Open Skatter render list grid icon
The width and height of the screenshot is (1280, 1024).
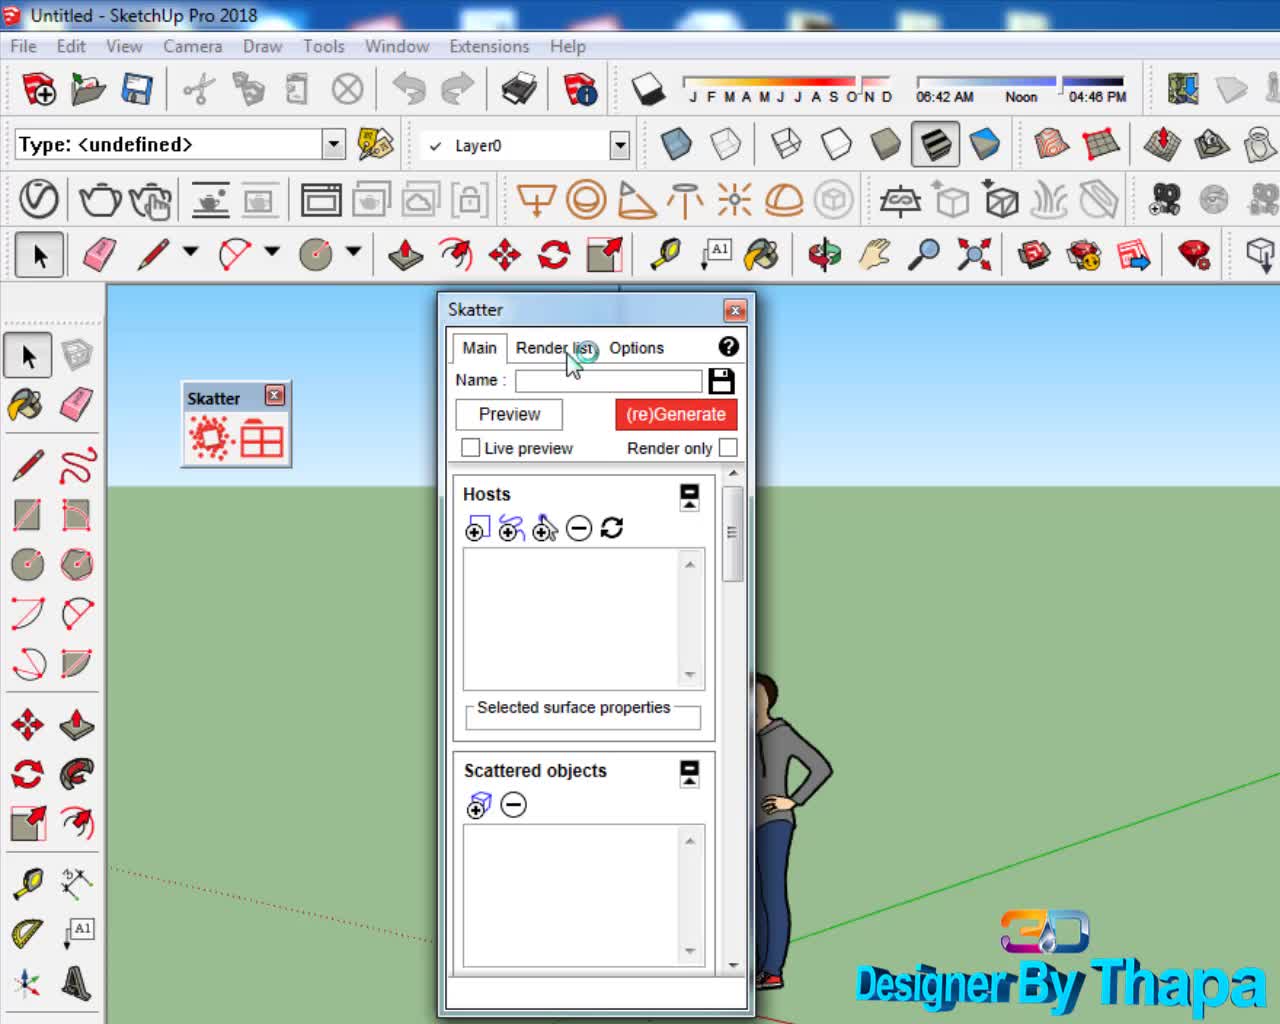point(262,439)
